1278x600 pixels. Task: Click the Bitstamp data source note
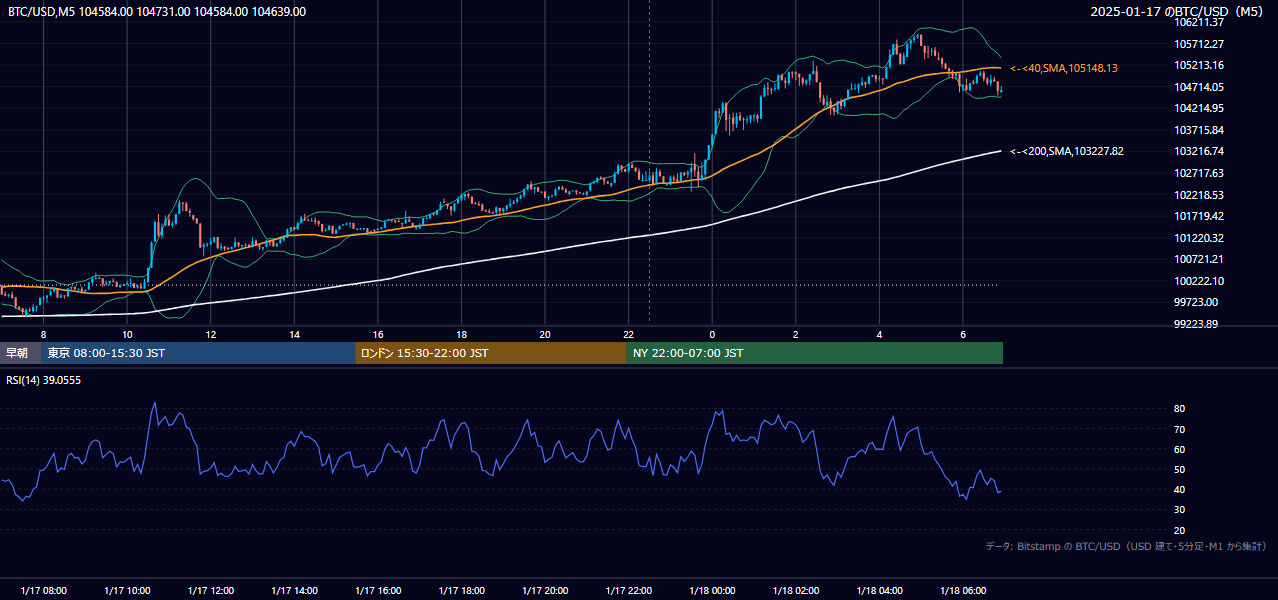point(1126,546)
